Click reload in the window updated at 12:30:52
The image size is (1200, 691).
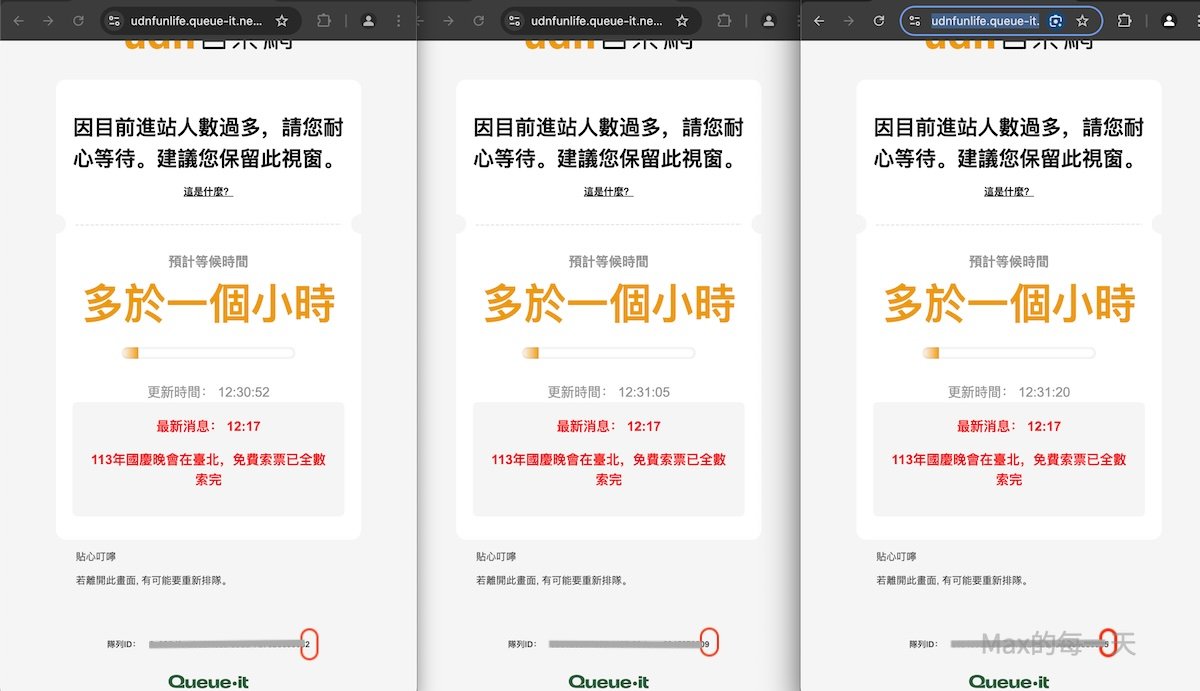[78, 20]
